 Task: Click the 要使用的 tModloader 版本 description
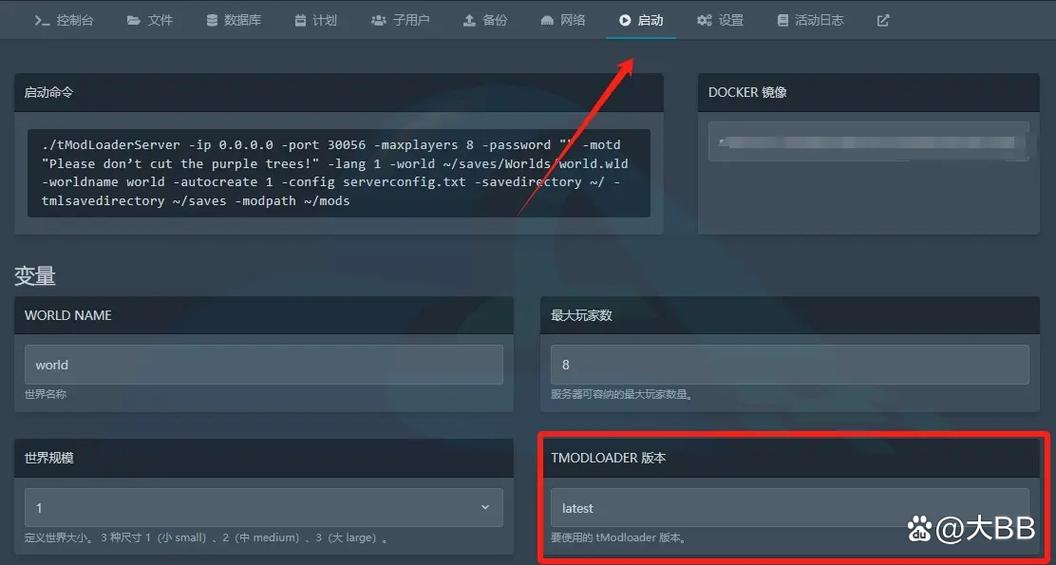point(619,538)
